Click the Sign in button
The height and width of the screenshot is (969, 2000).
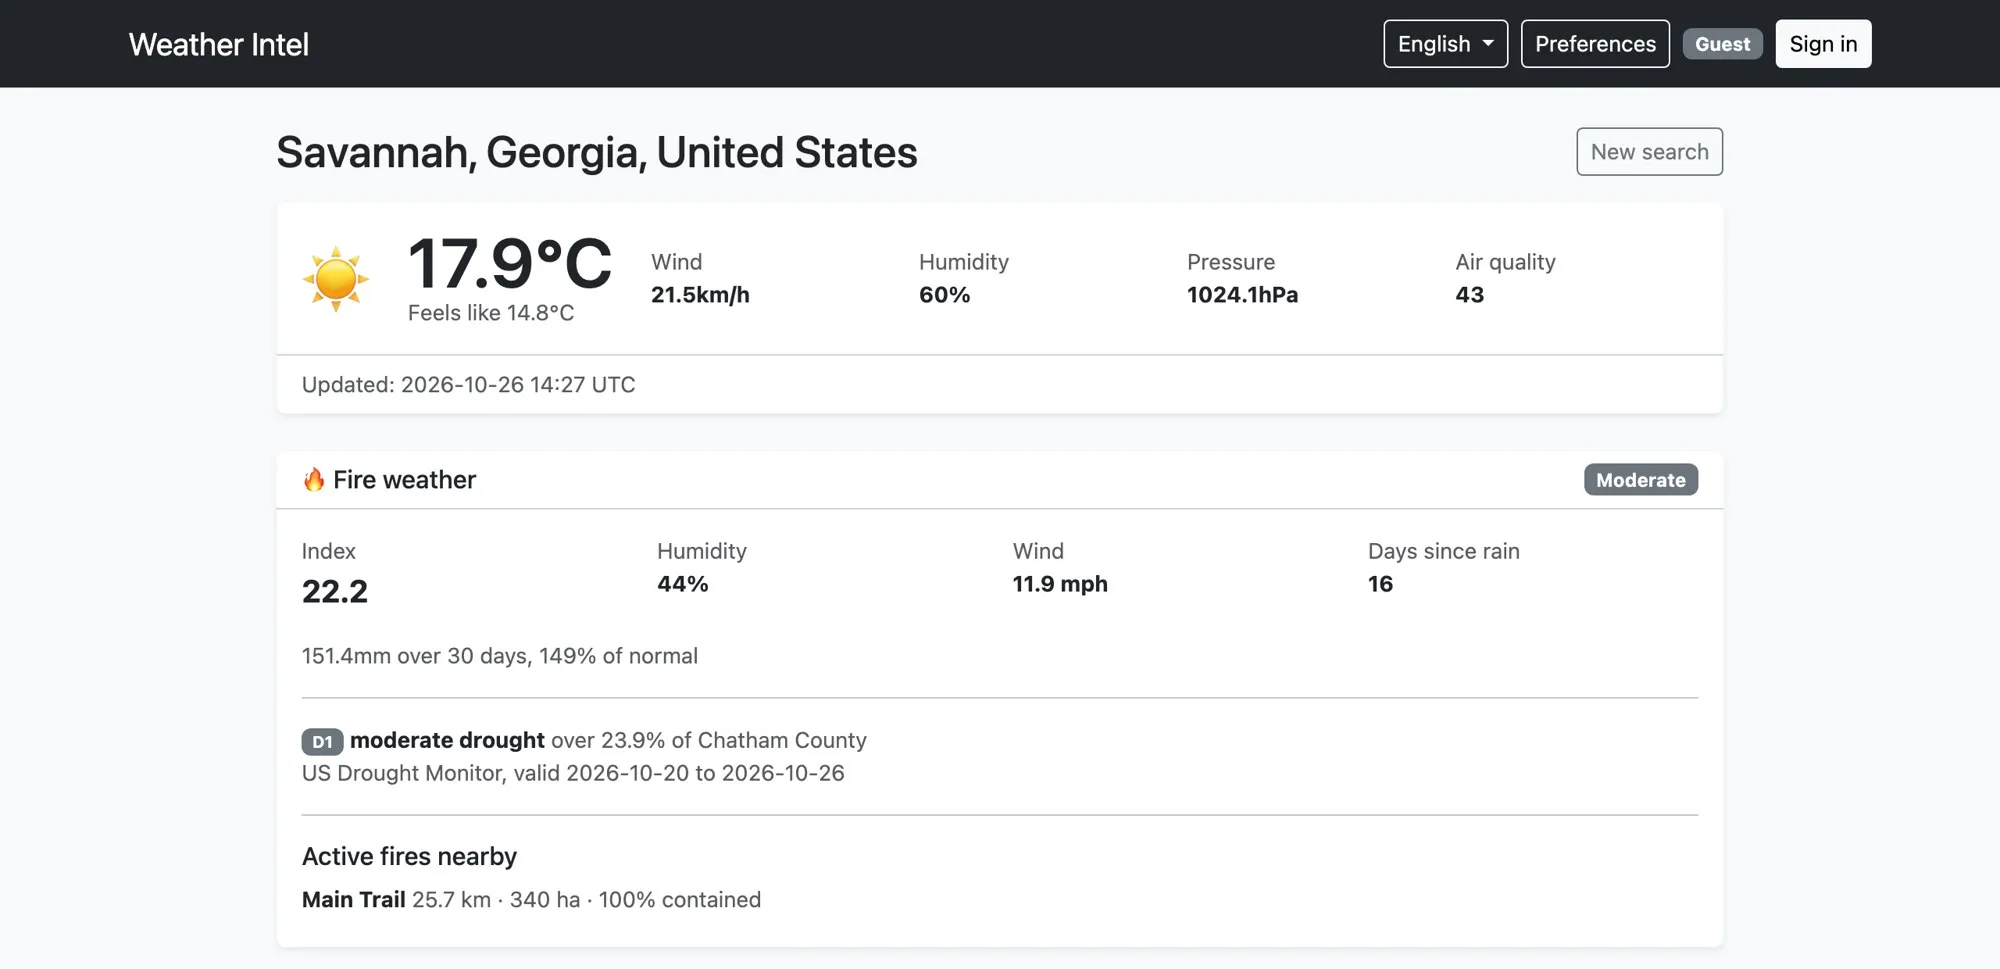[x=1823, y=44]
